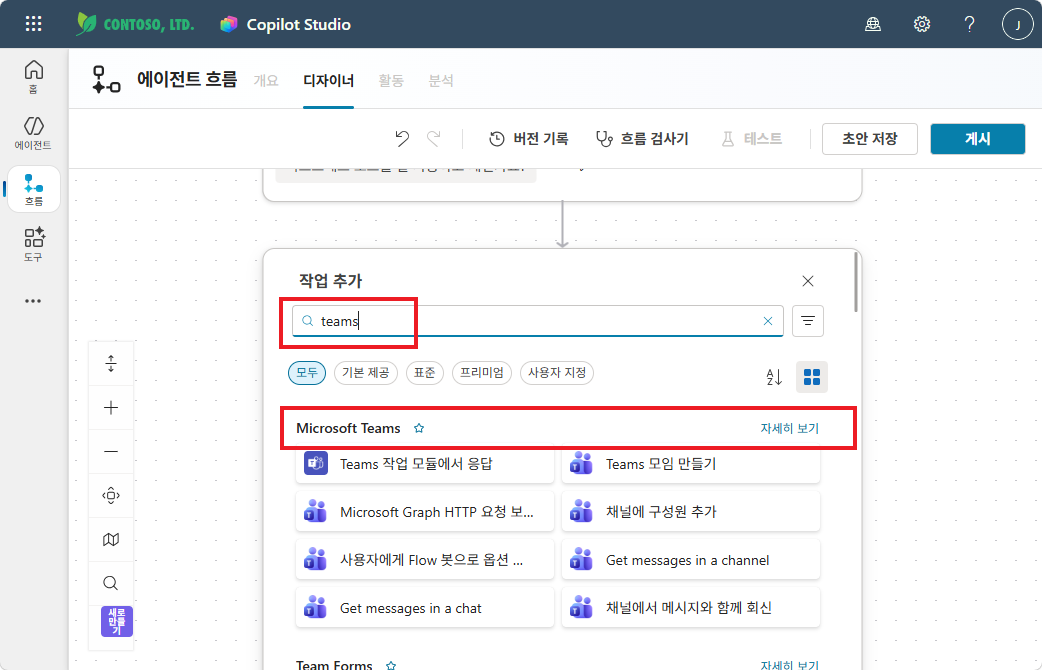The image size is (1042, 670).
Task: Select 사용자에게 Flow 봇으로 옵션 action
Action: (x=425, y=560)
